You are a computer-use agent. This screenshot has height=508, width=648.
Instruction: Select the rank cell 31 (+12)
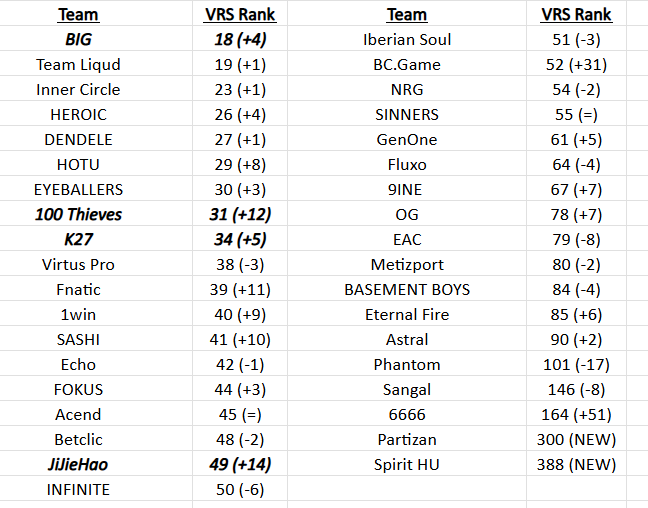(240, 214)
